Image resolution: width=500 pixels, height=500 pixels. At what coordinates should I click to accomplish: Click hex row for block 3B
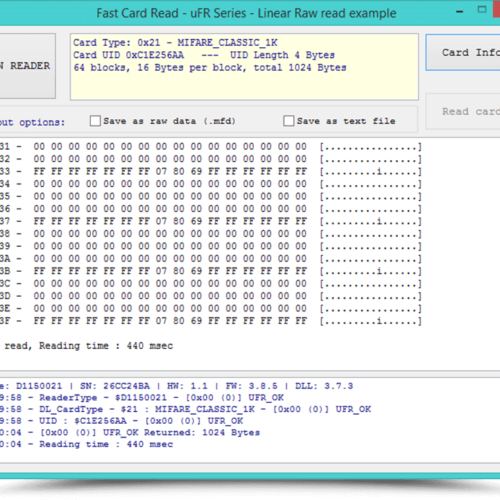(211, 271)
